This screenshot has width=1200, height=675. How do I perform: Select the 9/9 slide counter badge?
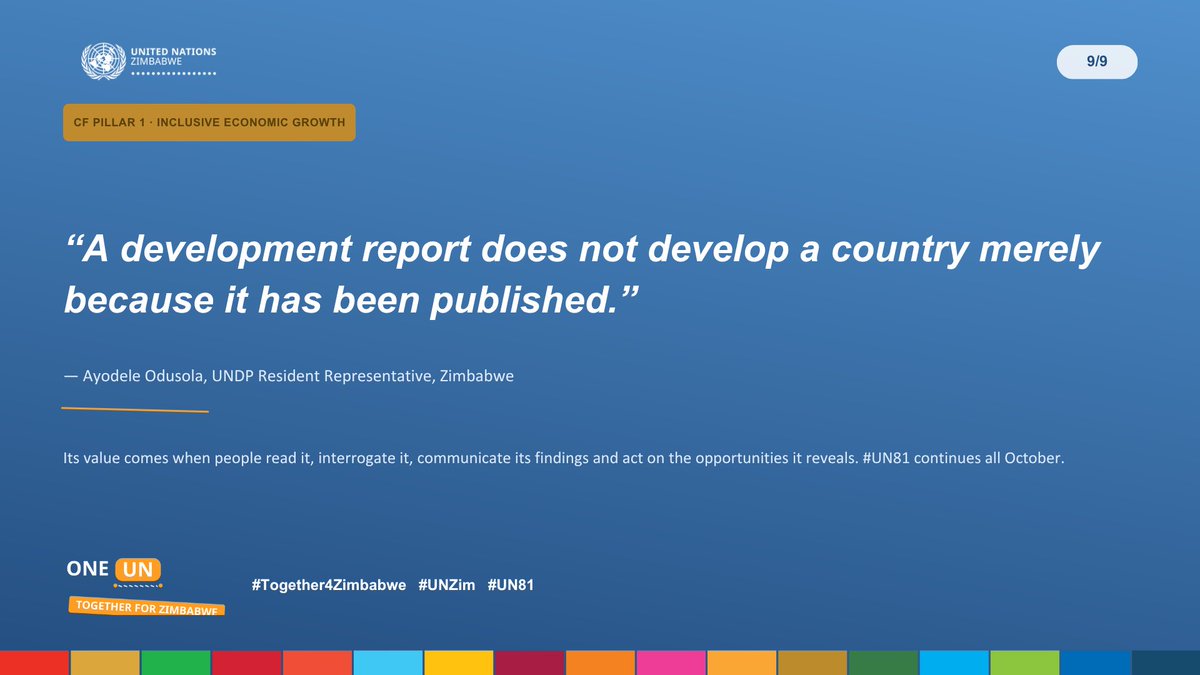(1097, 62)
